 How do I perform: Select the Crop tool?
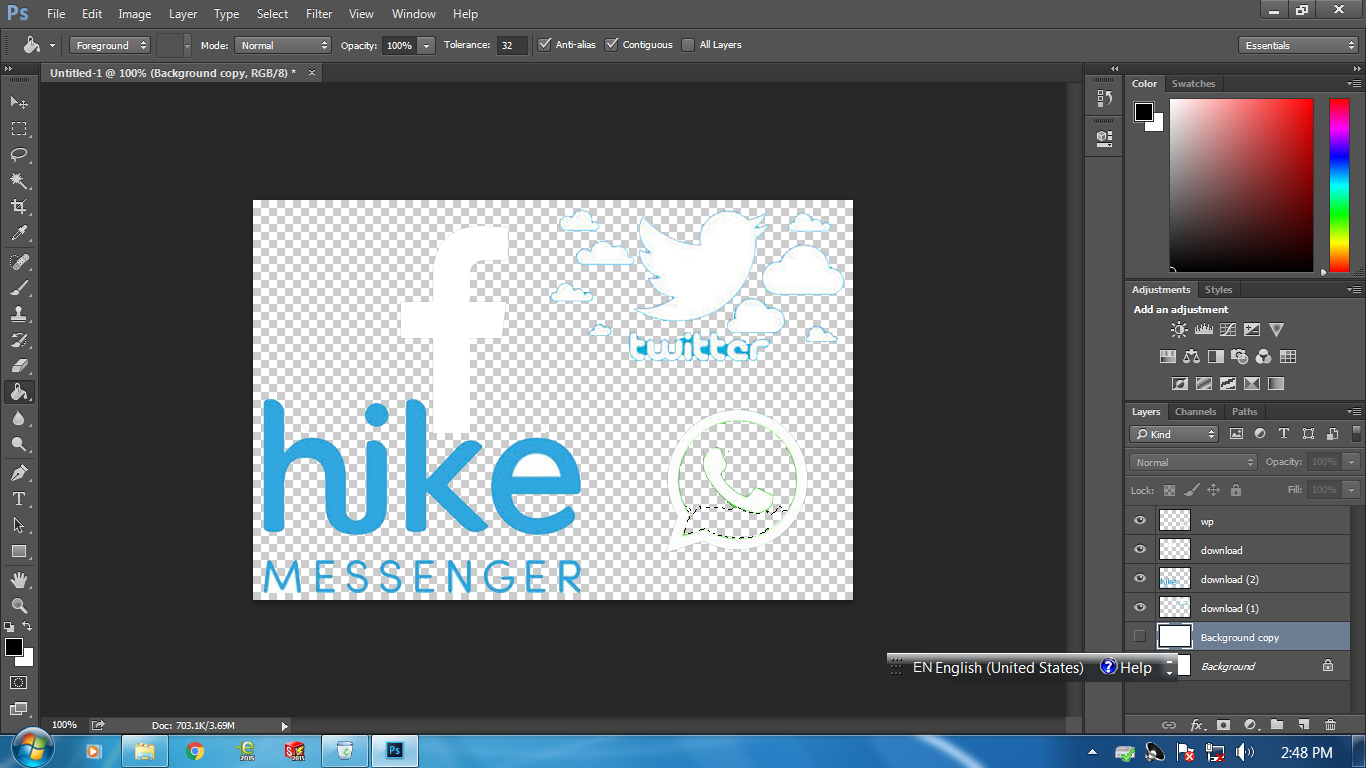click(19, 207)
